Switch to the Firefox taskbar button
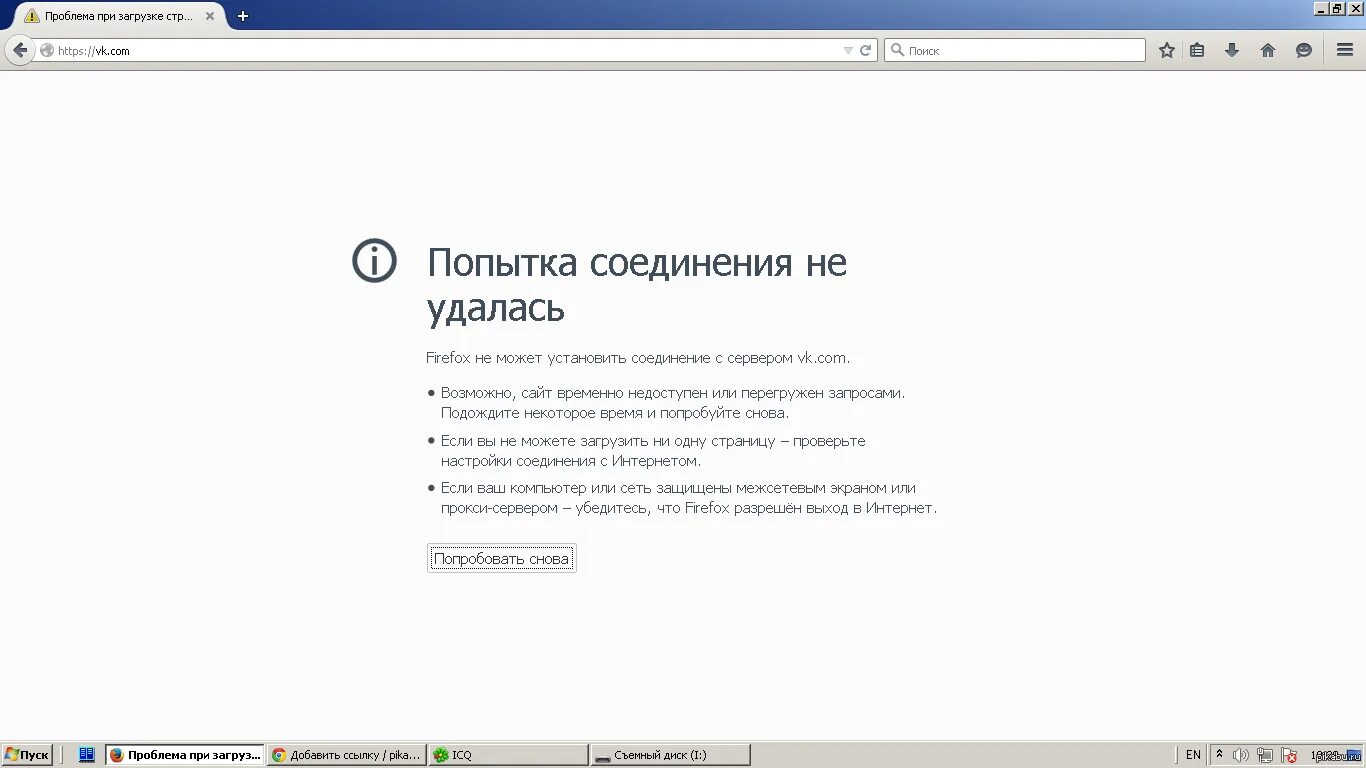Screen dimensions: 1366x768 [185, 755]
